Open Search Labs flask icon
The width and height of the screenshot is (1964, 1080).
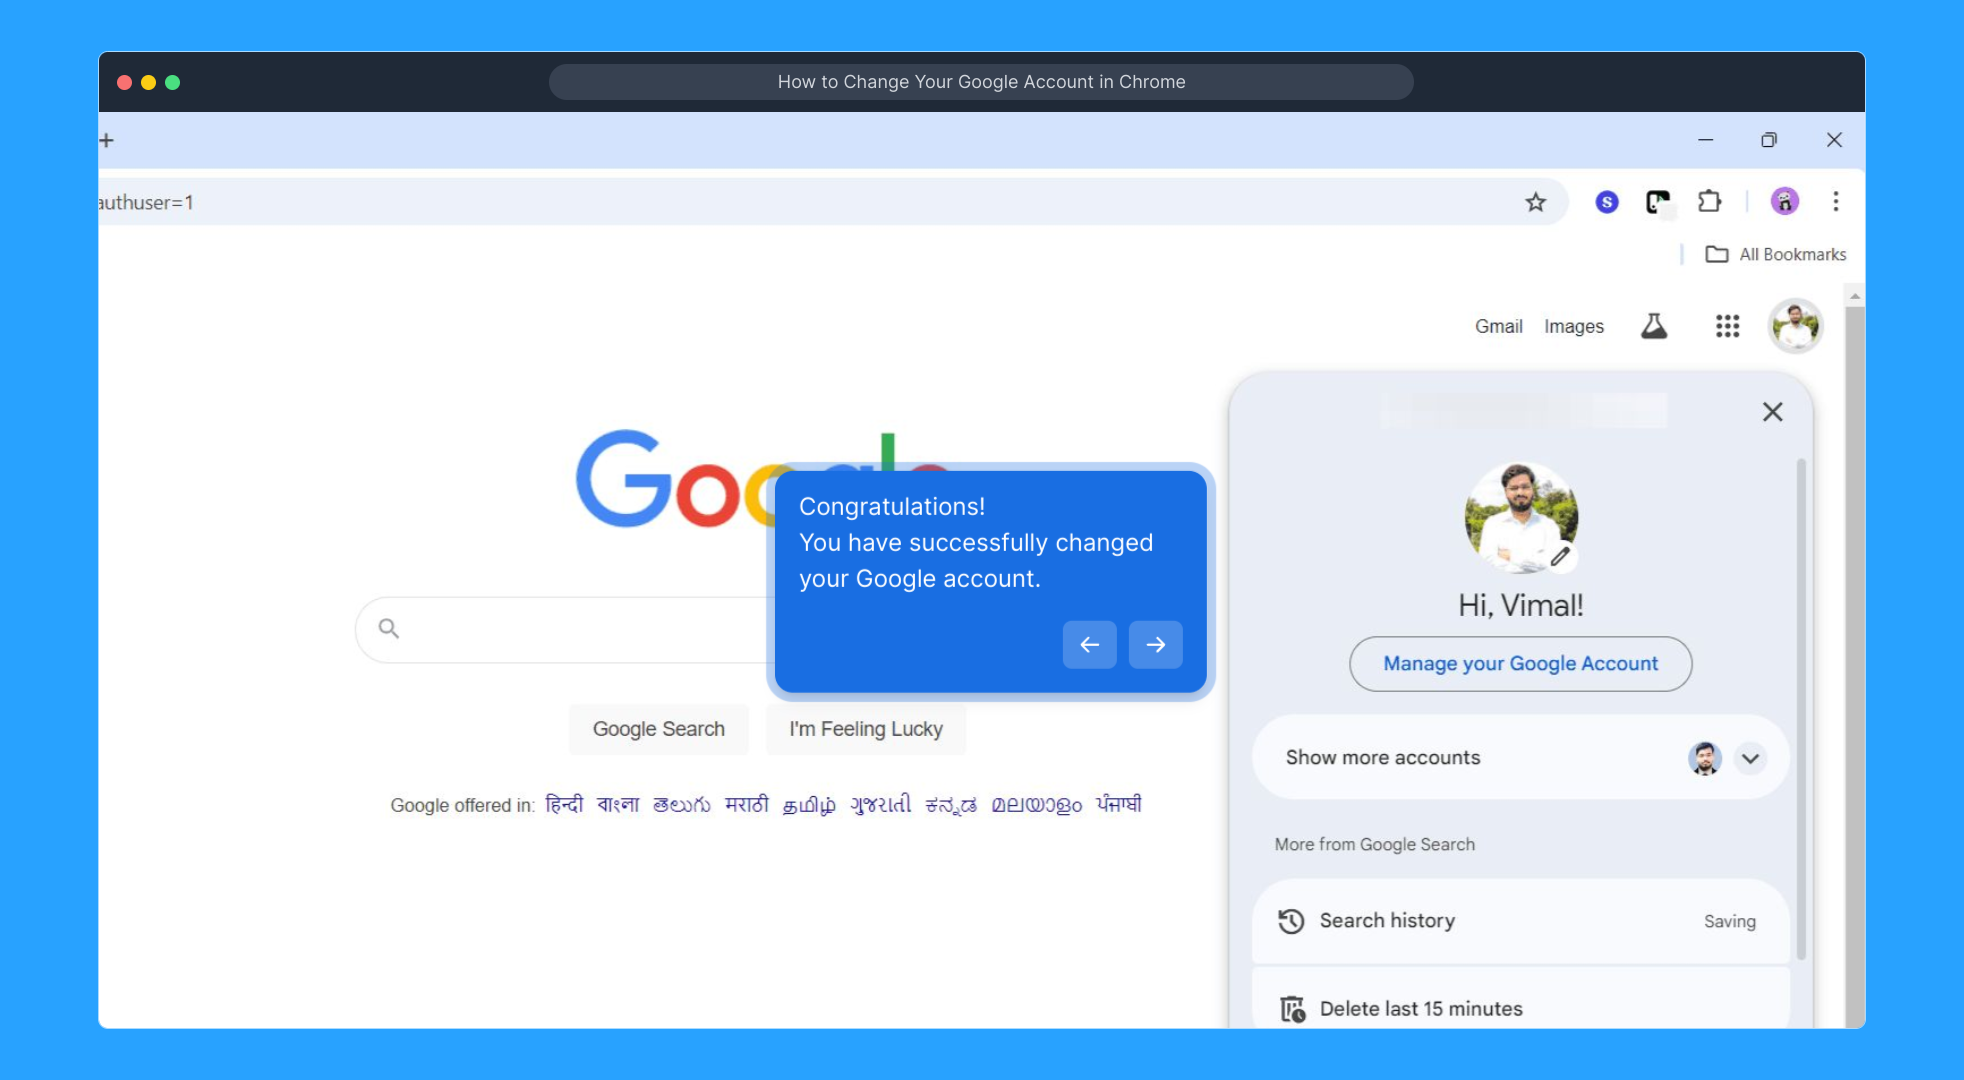click(1654, 326)
